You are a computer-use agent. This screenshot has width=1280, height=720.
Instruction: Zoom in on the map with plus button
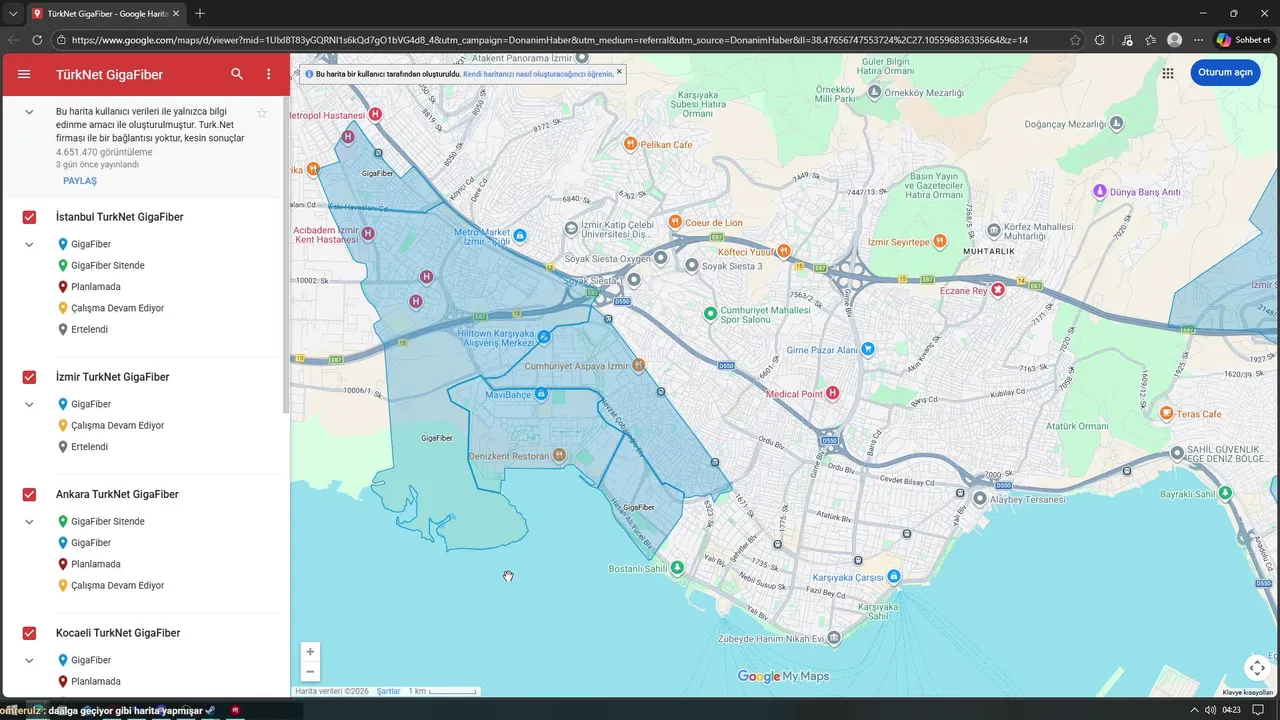(310, 651)
